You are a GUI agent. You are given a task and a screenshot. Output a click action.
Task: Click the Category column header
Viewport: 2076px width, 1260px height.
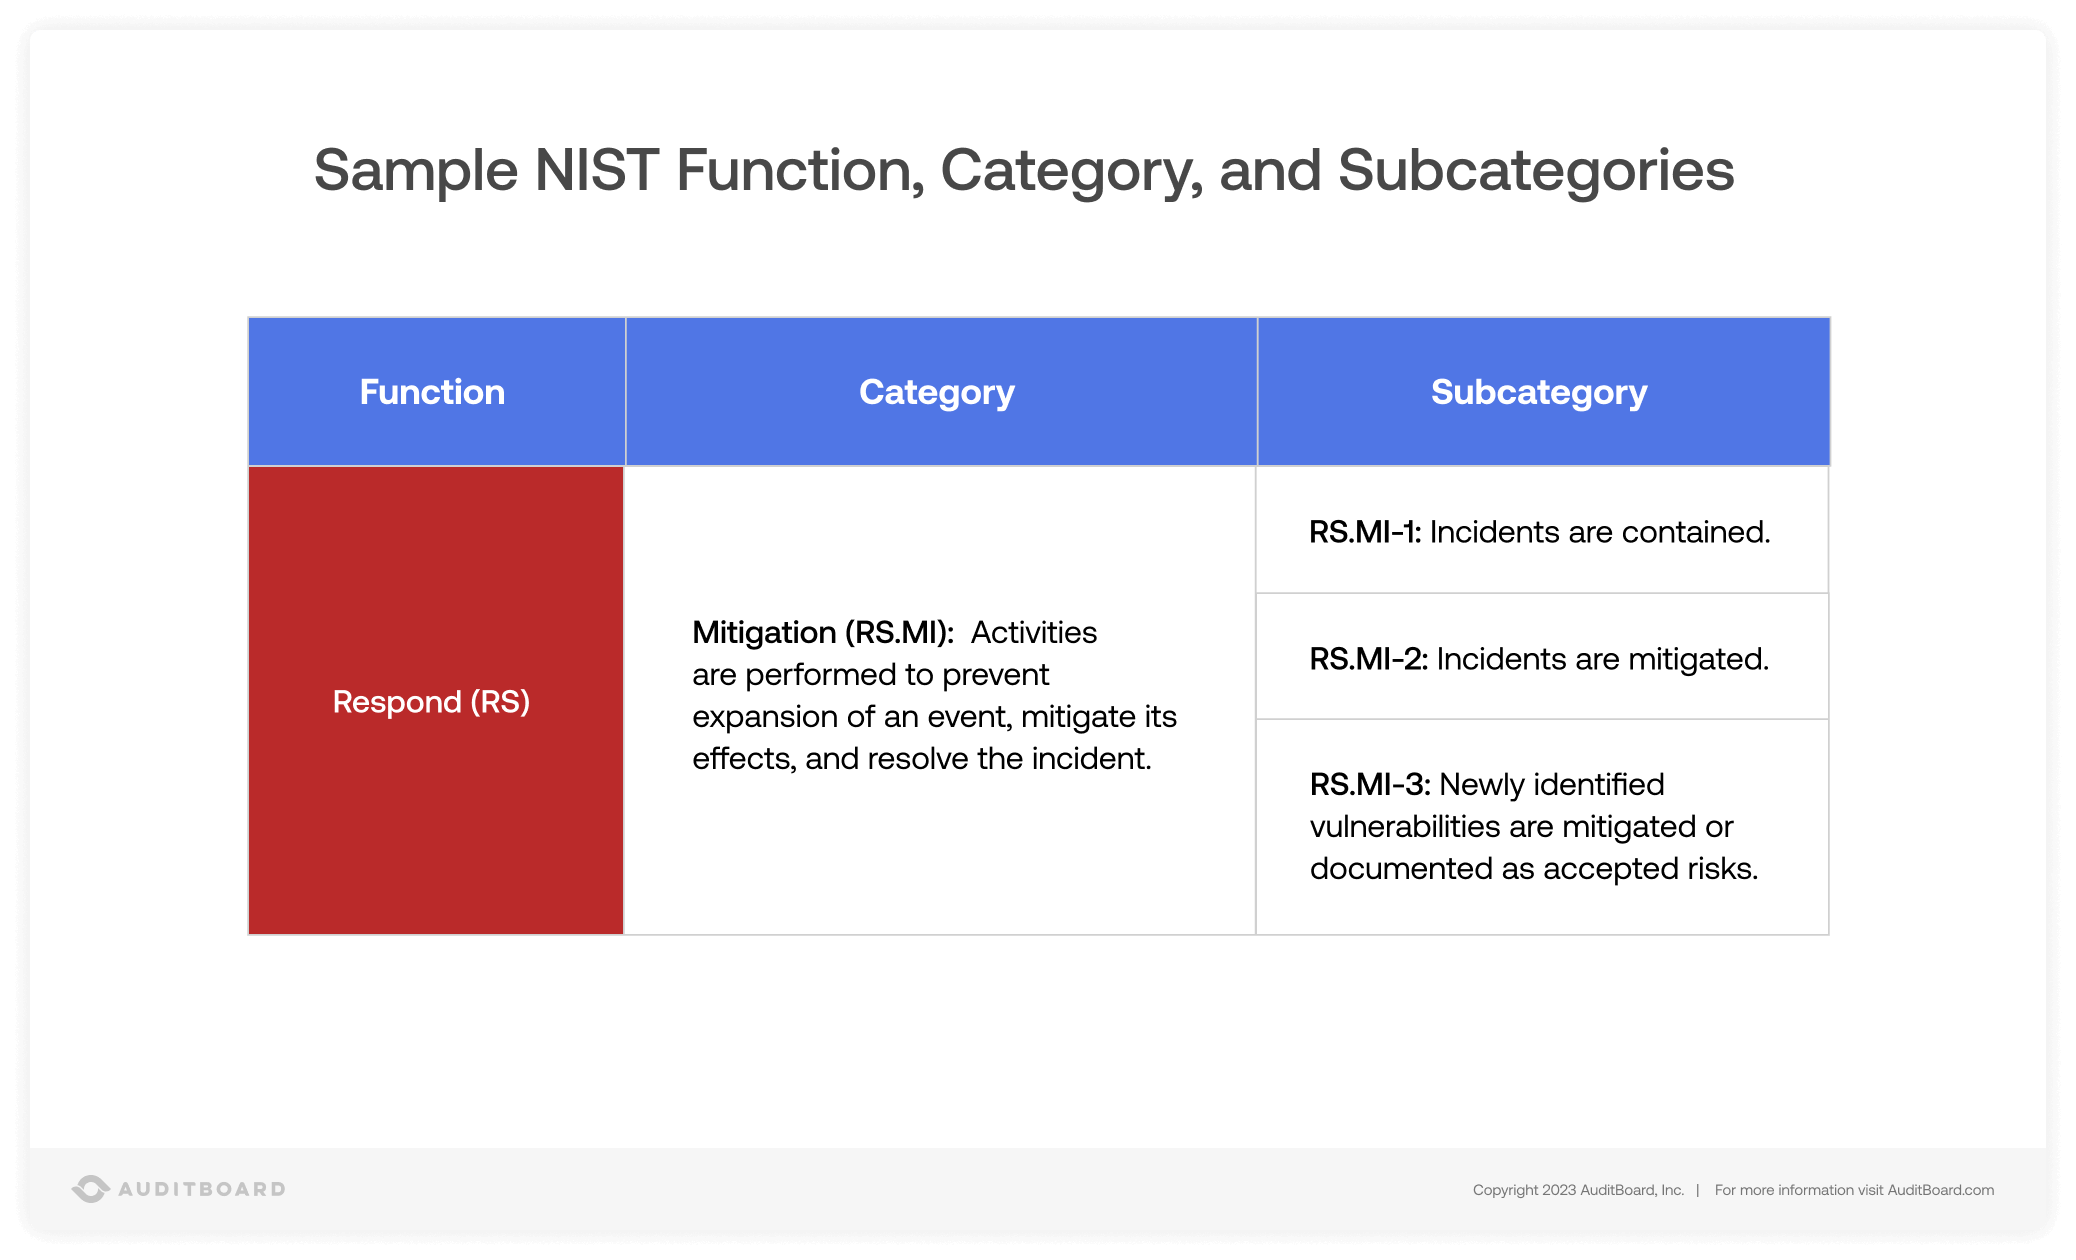click(937, 392)
